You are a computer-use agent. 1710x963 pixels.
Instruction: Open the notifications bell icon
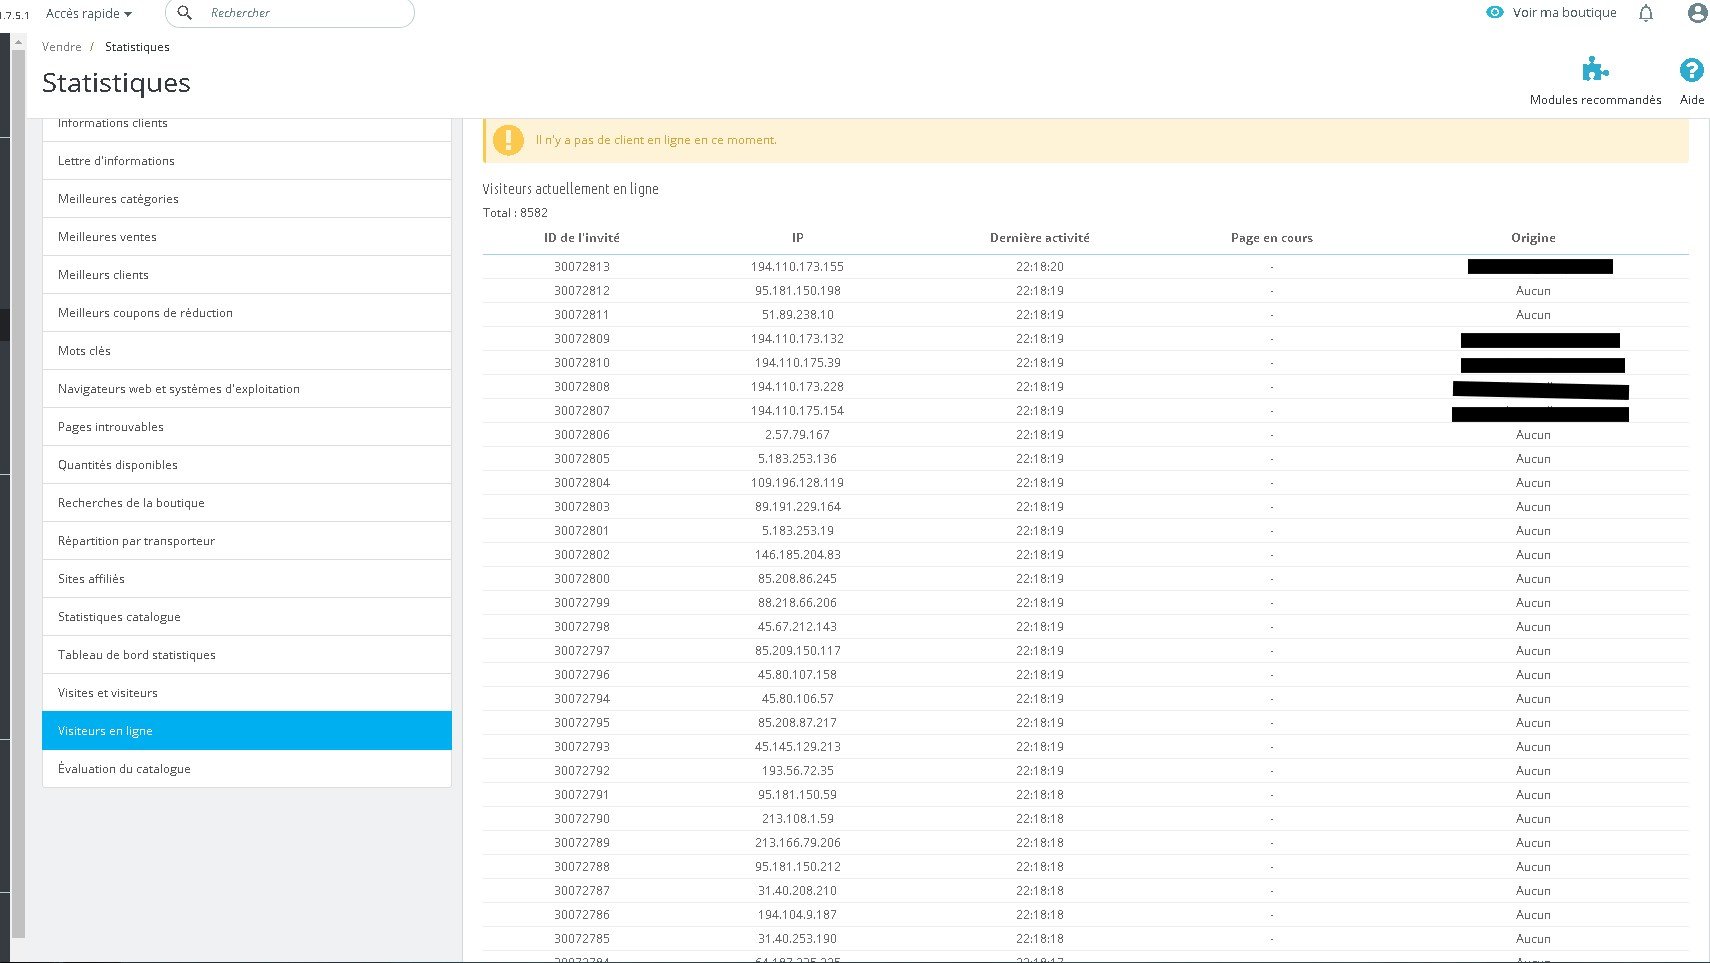pyautogui.click(x=1646, y=13)
